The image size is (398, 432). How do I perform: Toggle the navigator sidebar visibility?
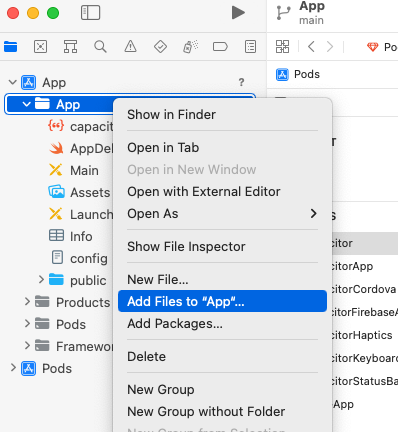90,13
